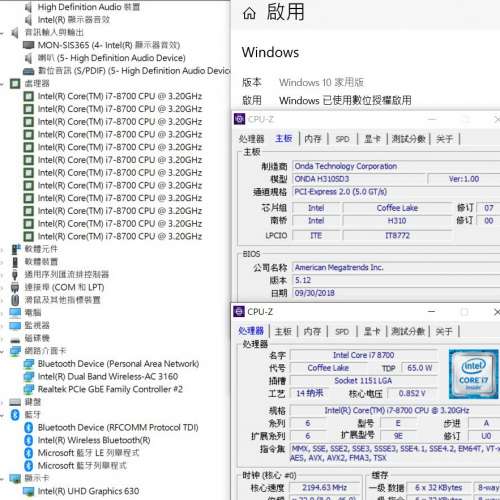The height and width of the screenshot is (500, 500).
Task: Click the 電腦 computer icon
Action: click(15, 313)
